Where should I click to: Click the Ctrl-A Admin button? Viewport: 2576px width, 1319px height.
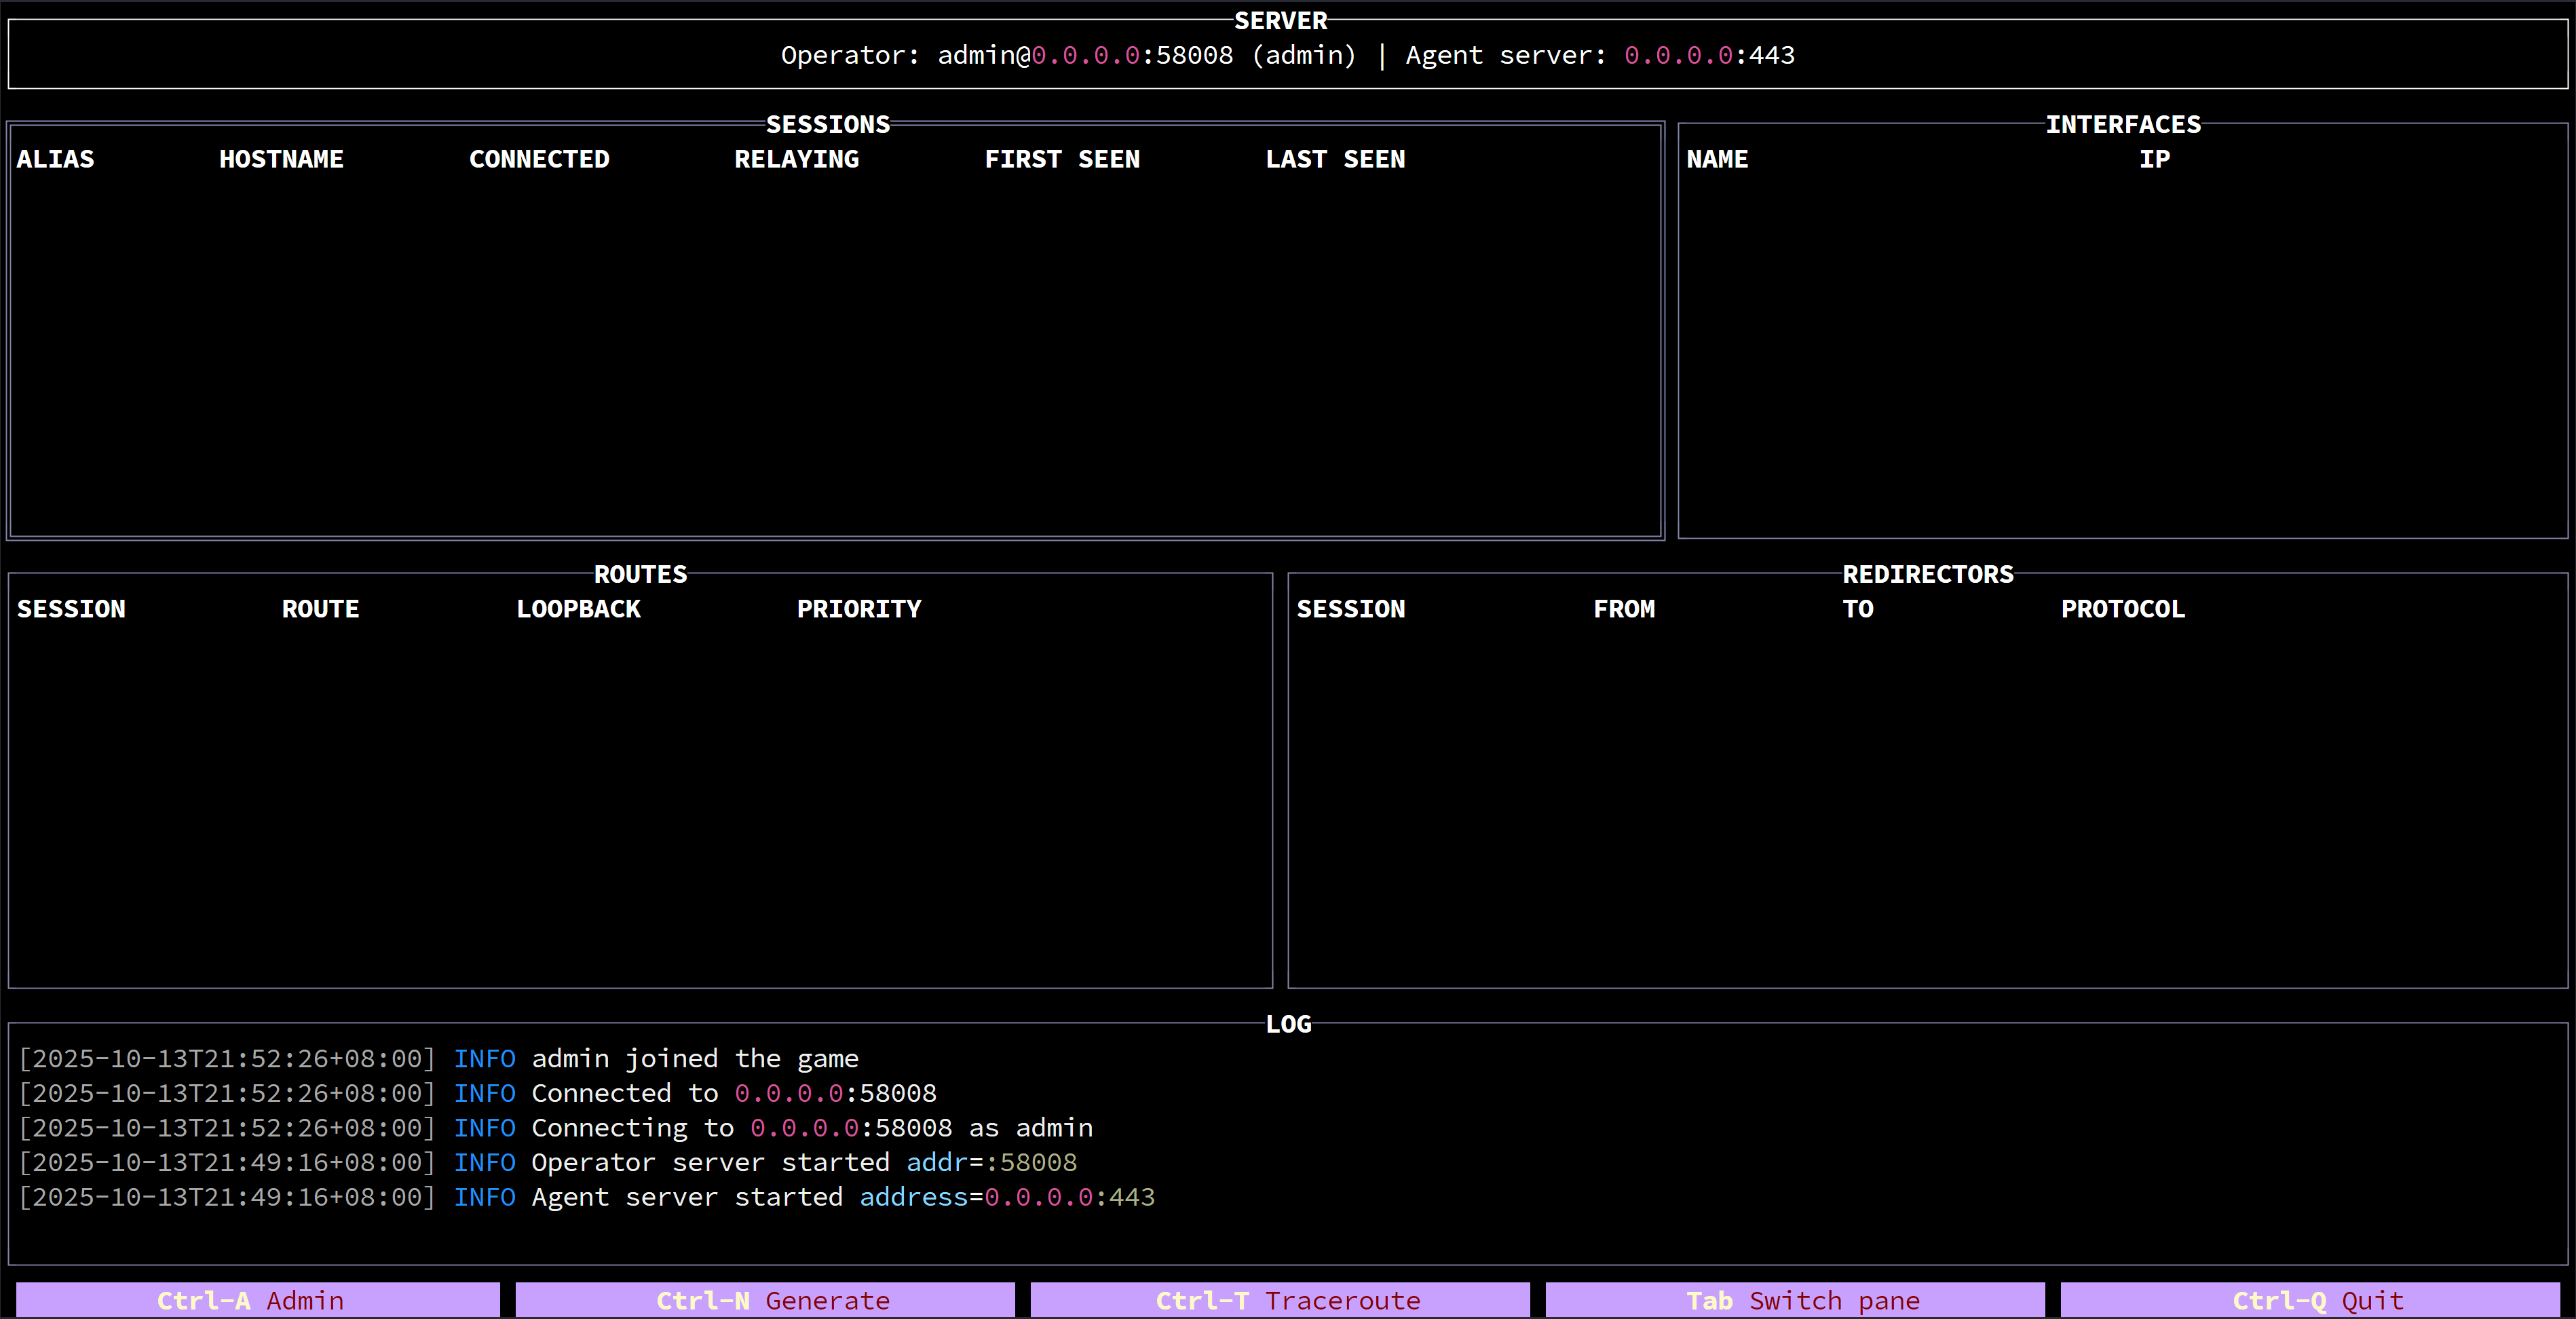pyautogui.click(x=257, y=1300)
